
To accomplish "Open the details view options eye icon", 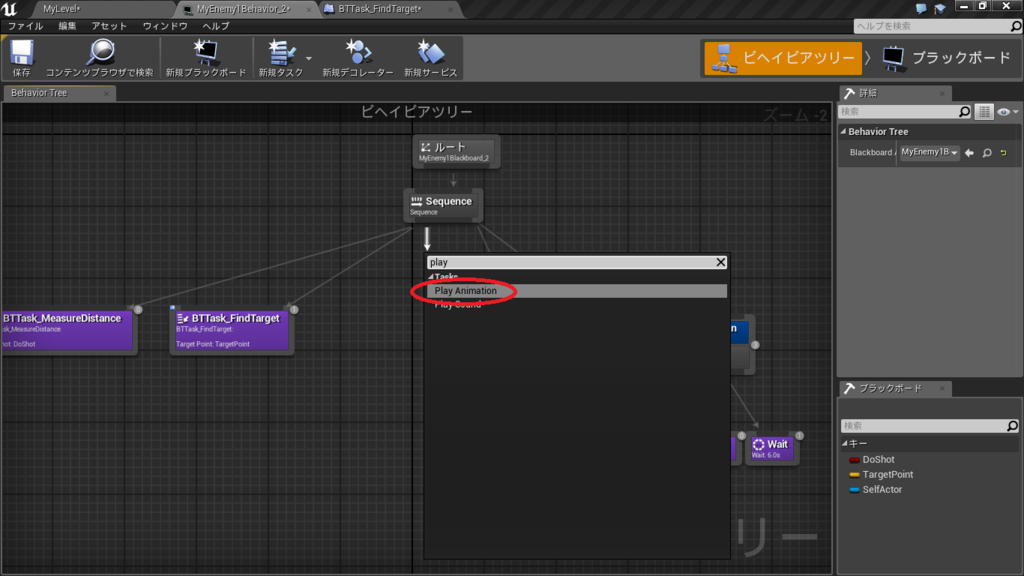I will (1006, 112).
